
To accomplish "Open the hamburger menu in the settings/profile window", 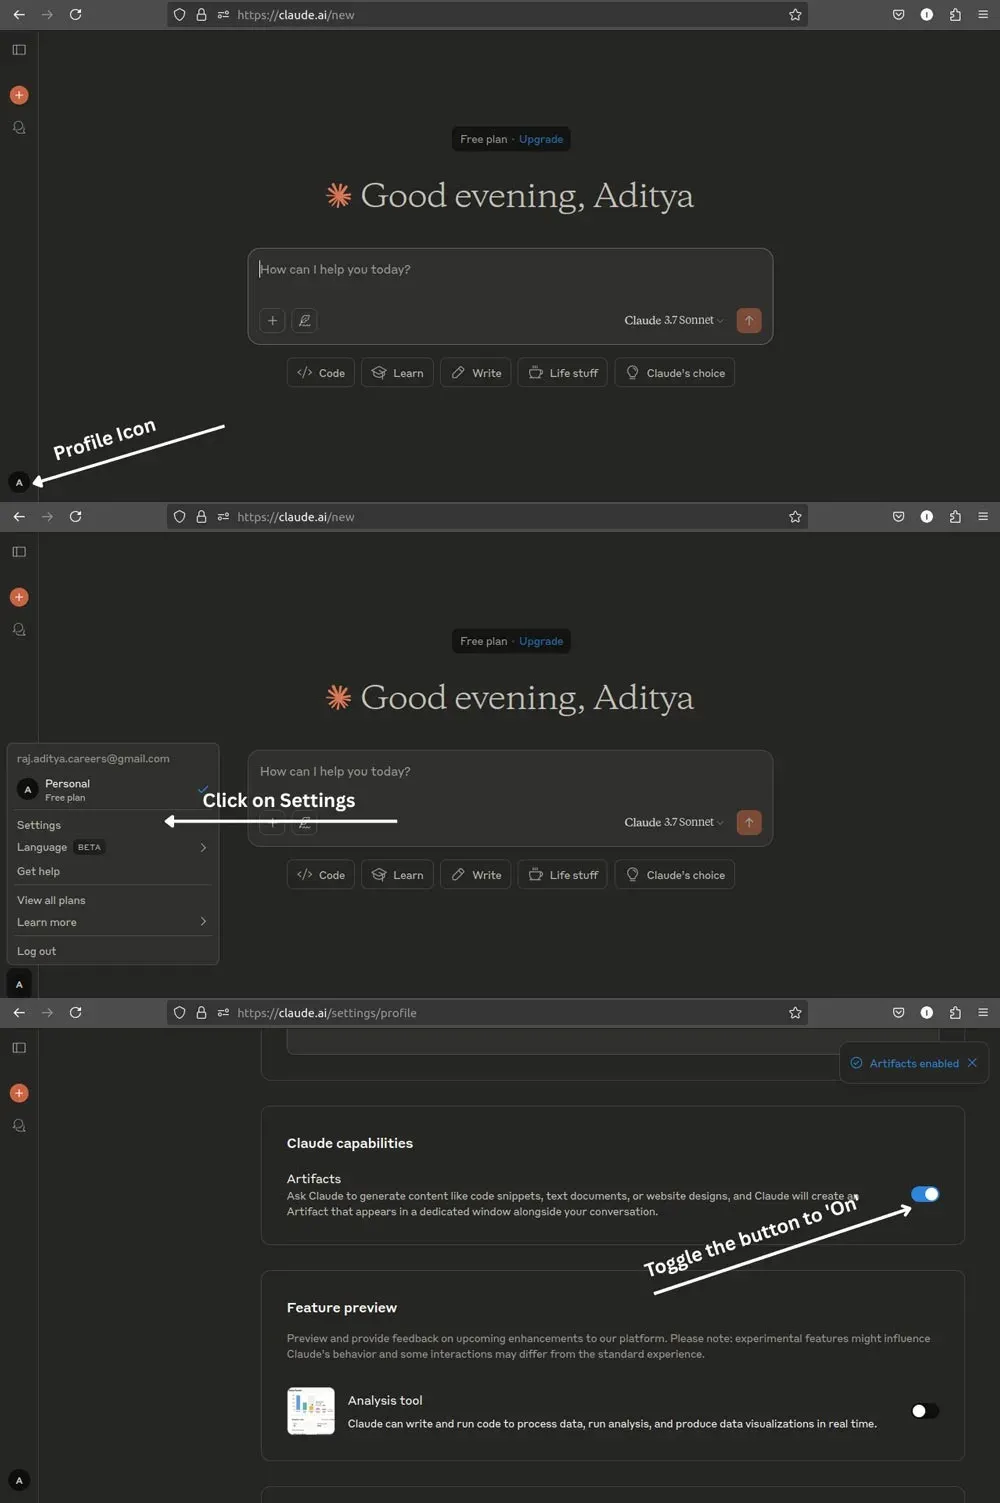I will [x=983, y=1012].
